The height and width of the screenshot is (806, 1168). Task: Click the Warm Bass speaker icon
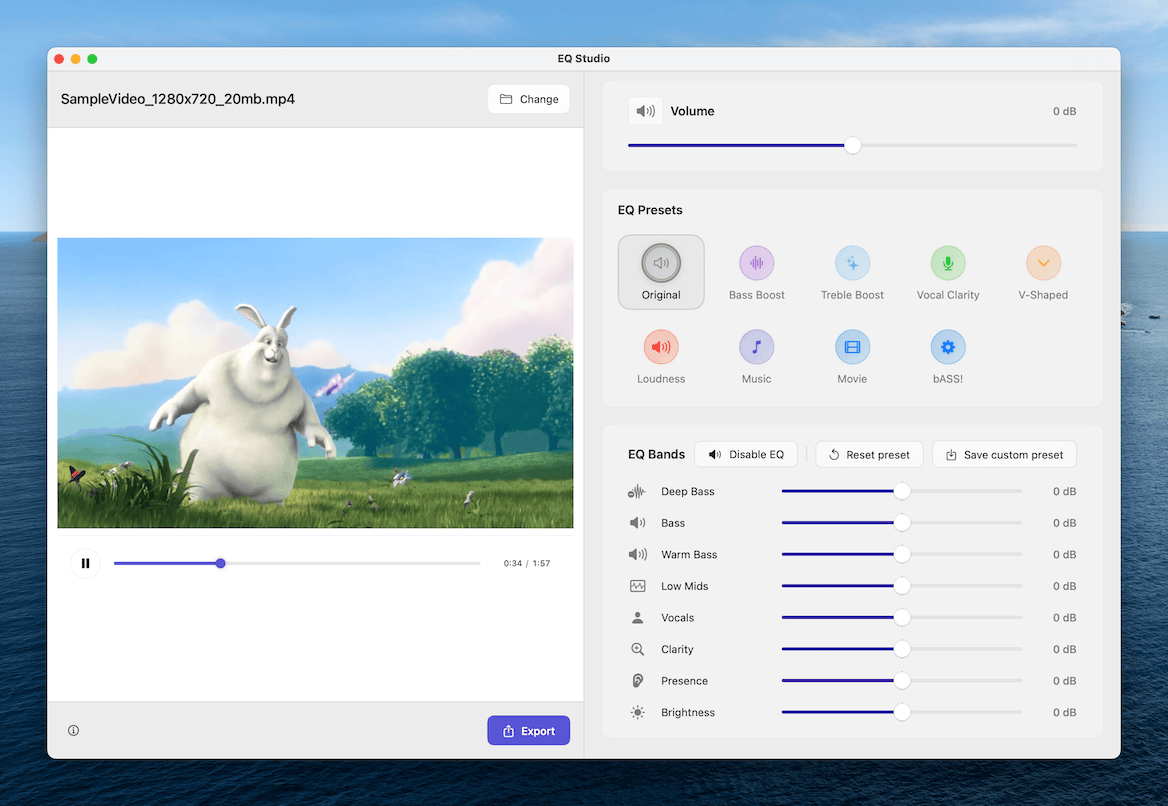(x=638, y=554)
